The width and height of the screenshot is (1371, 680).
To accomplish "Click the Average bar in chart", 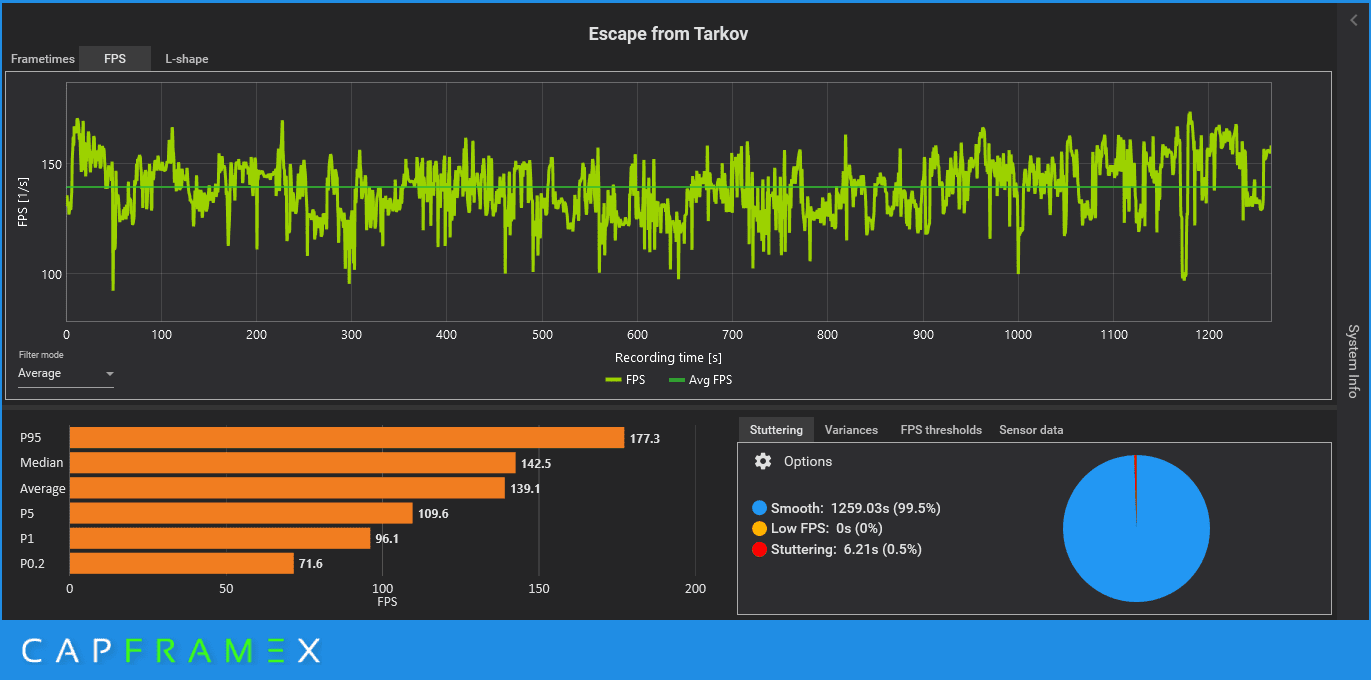I will tap(287, 488).
